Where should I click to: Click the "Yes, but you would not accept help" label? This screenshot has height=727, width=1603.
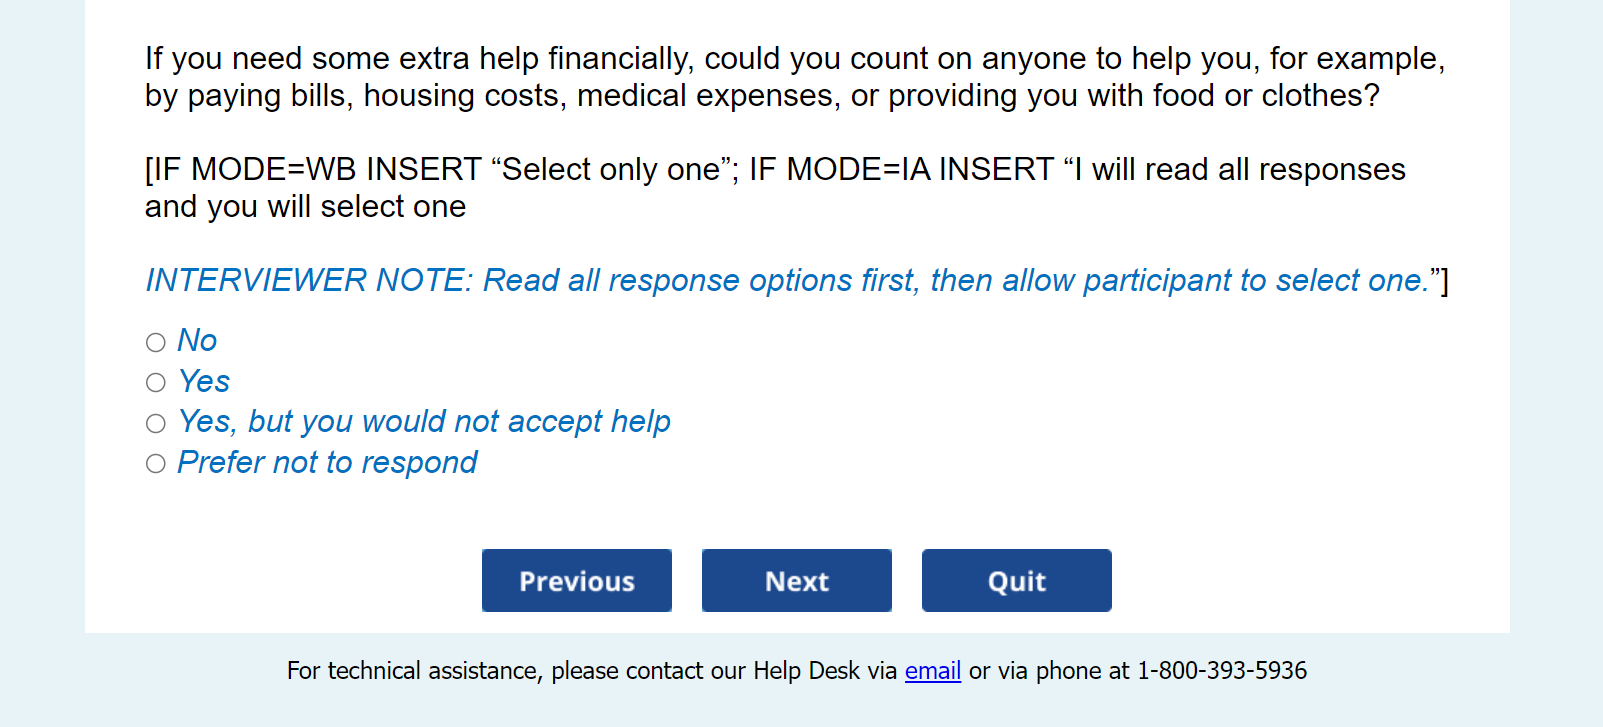(x=424, y=422)
